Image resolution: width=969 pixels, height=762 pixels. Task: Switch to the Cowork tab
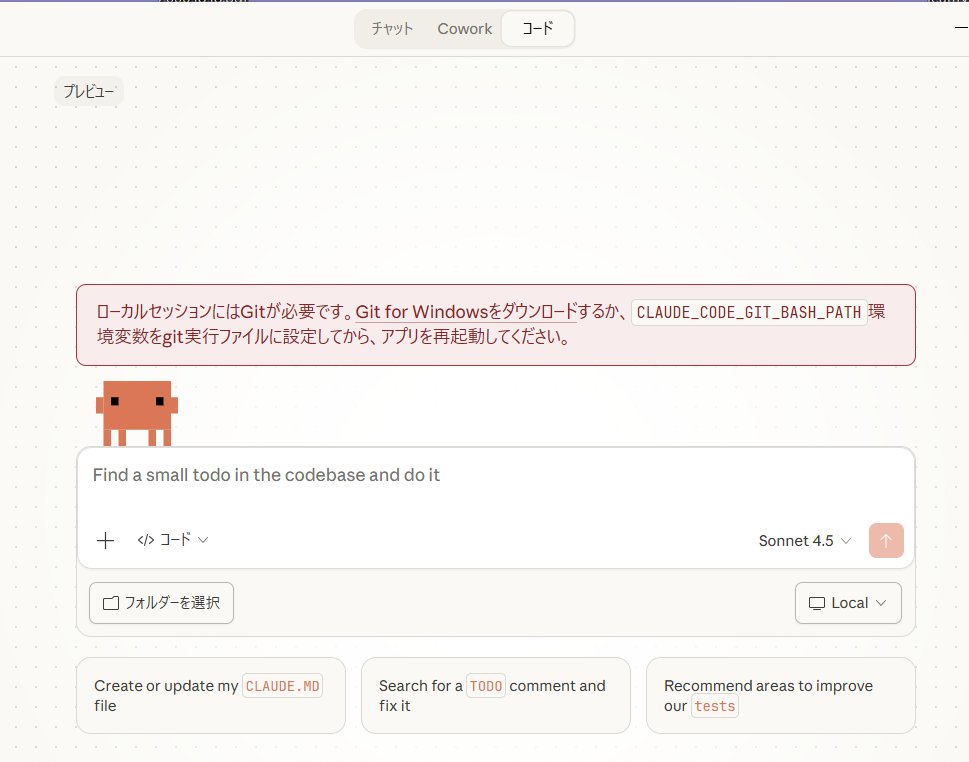point(464,28)
